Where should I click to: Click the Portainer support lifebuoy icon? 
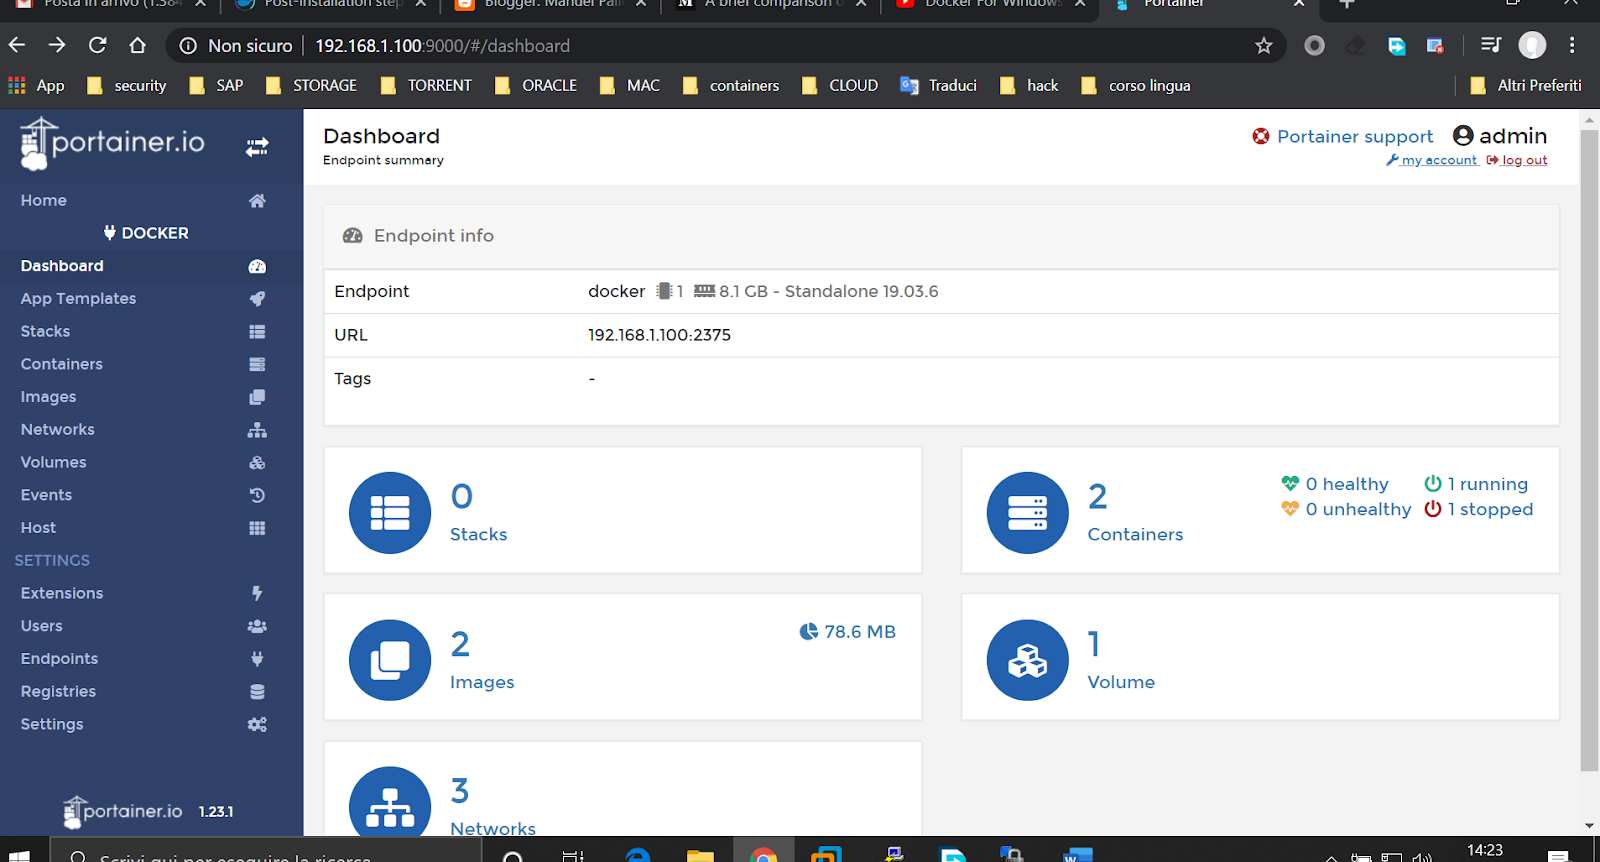[x=1261, y=136]
